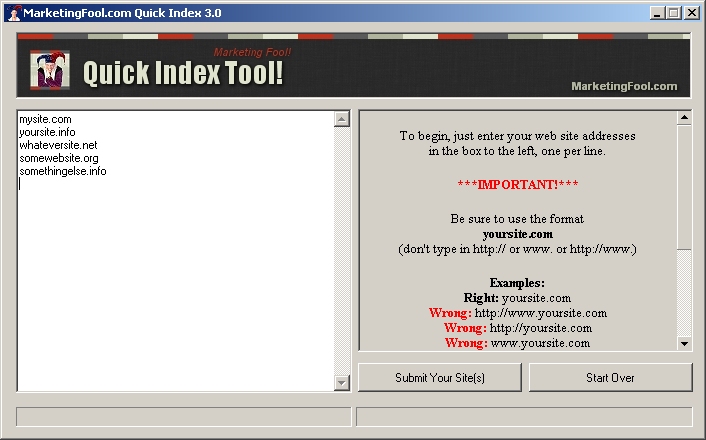The width and height of the screenshot is (706, 440).
Task: Click the Start Over button
Action: pyautogui.click(x=610, y=377)
